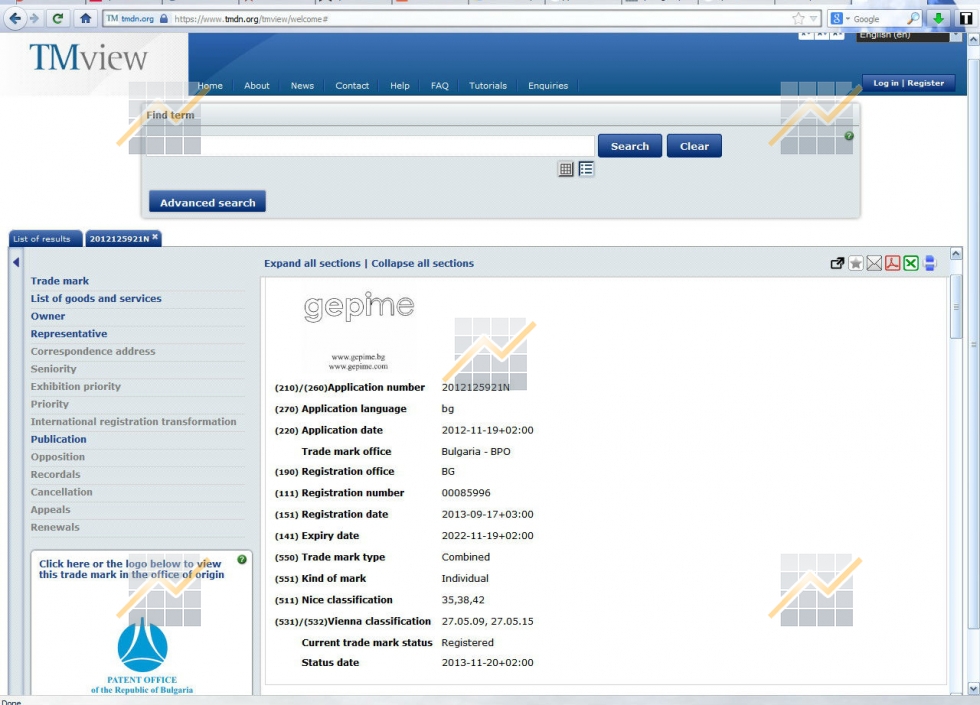Bookmark this page star icon
Image resolution: width=980 pixels, height=705 pixels.
tap(798, 19)
